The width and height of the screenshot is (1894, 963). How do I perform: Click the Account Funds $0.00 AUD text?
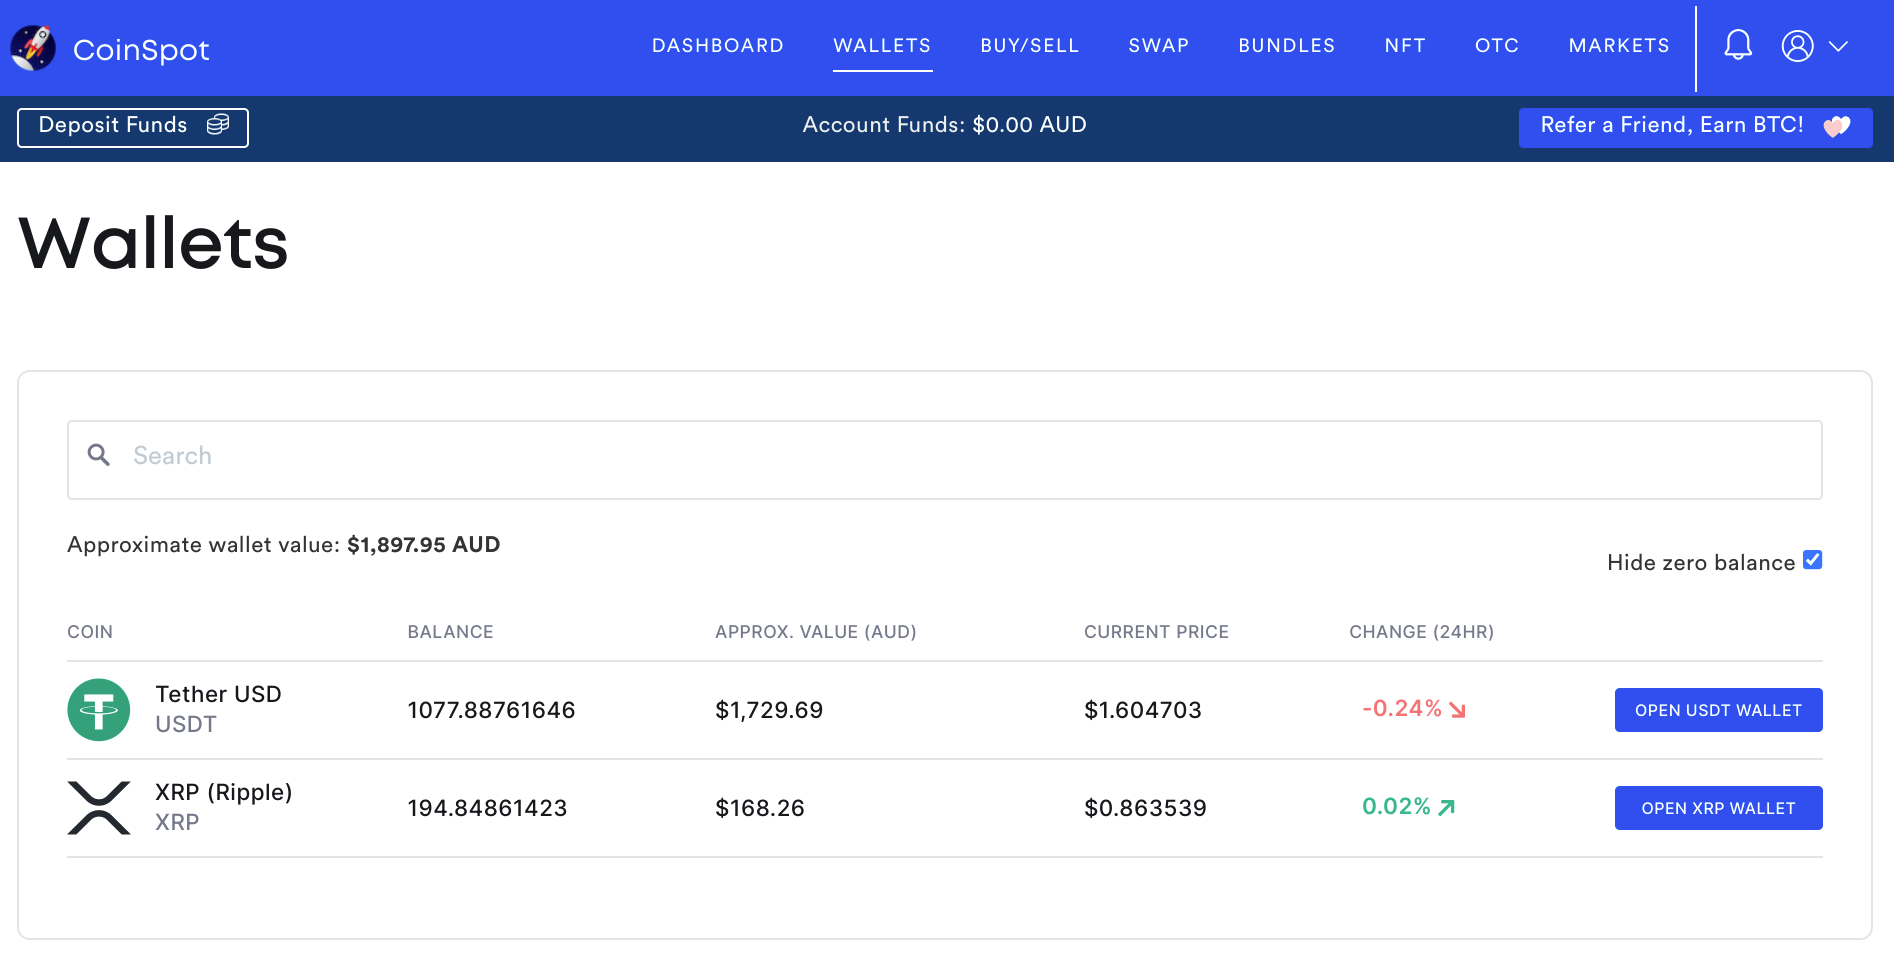[944, 125]
